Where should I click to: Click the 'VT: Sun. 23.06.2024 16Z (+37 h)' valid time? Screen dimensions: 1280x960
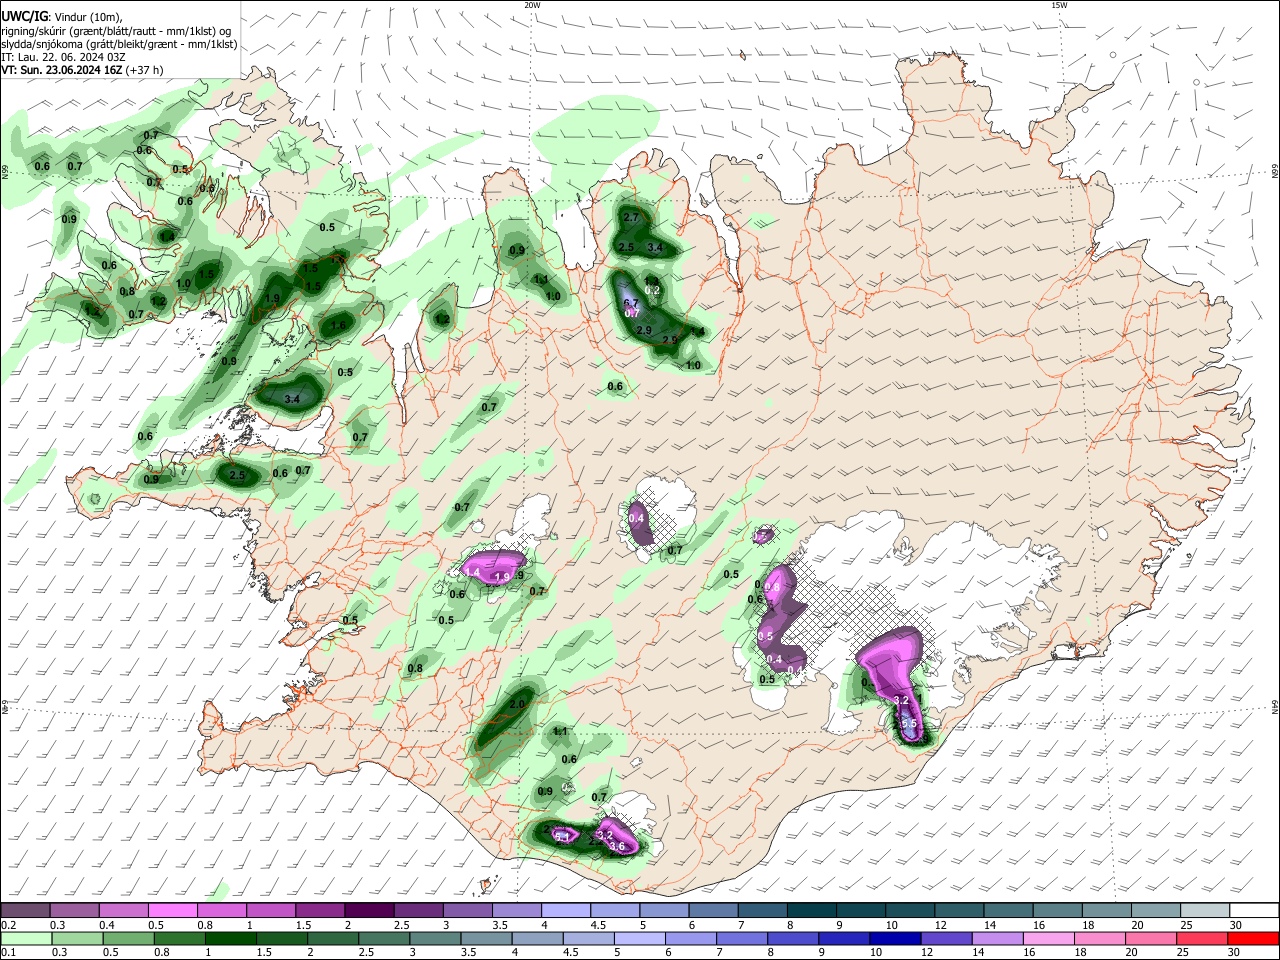(82, 70)
